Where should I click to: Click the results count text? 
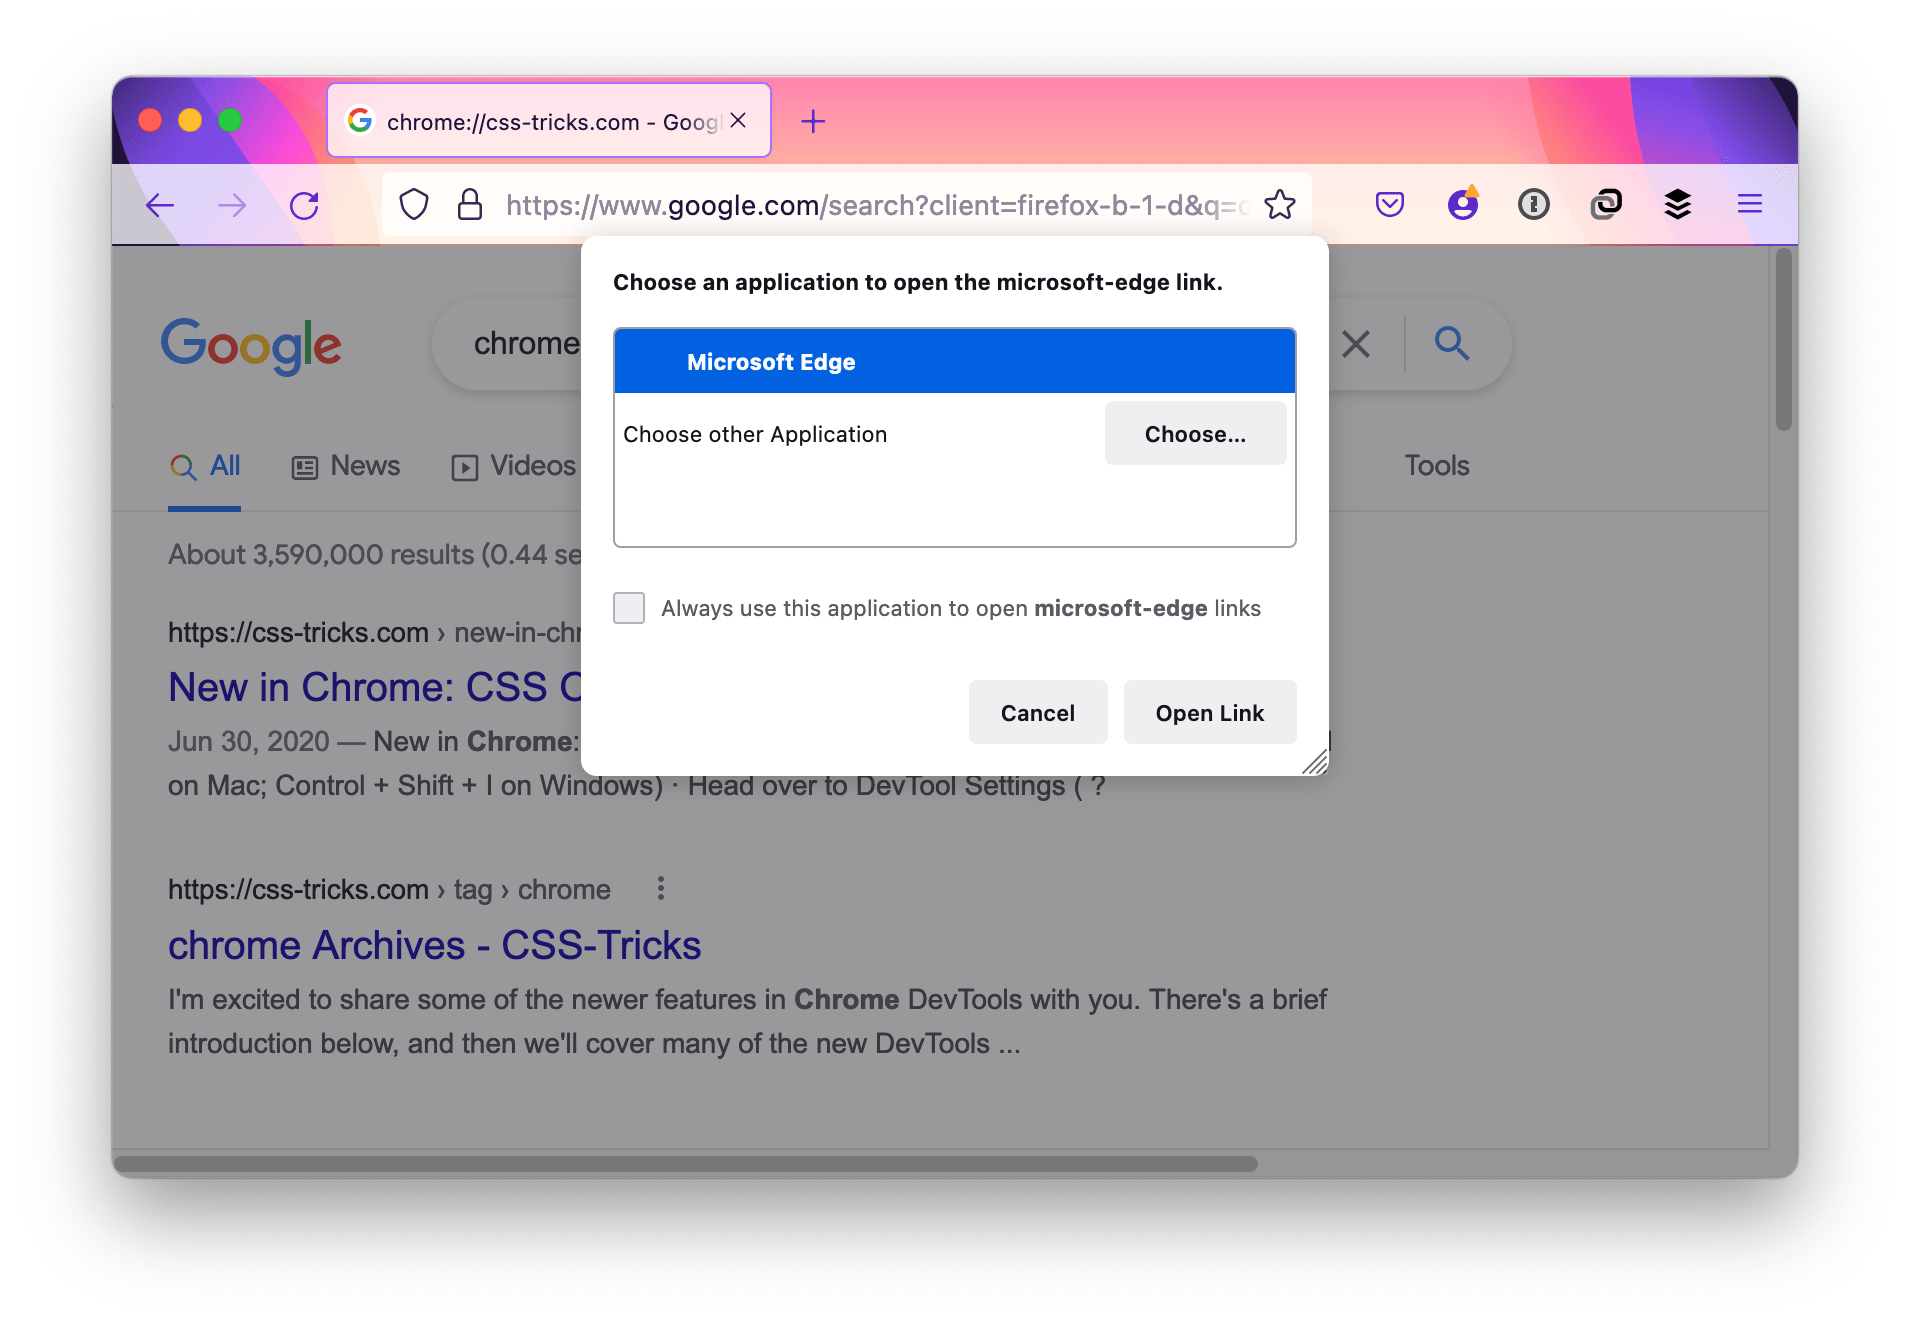click(x=375, y=554)
